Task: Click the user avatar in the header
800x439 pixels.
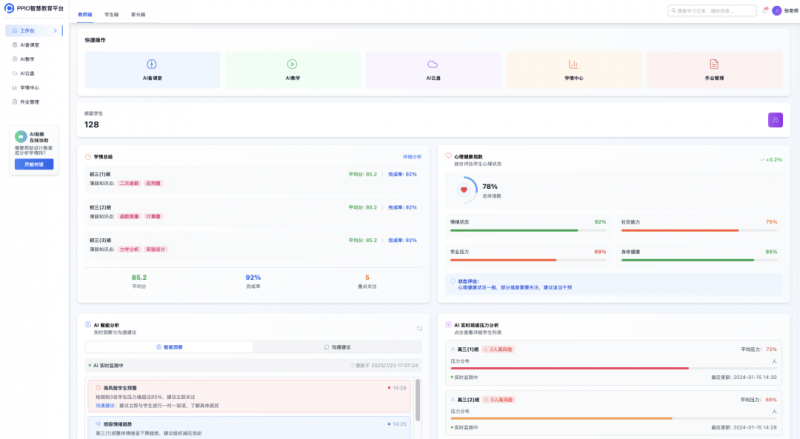Action: [777, 11]
